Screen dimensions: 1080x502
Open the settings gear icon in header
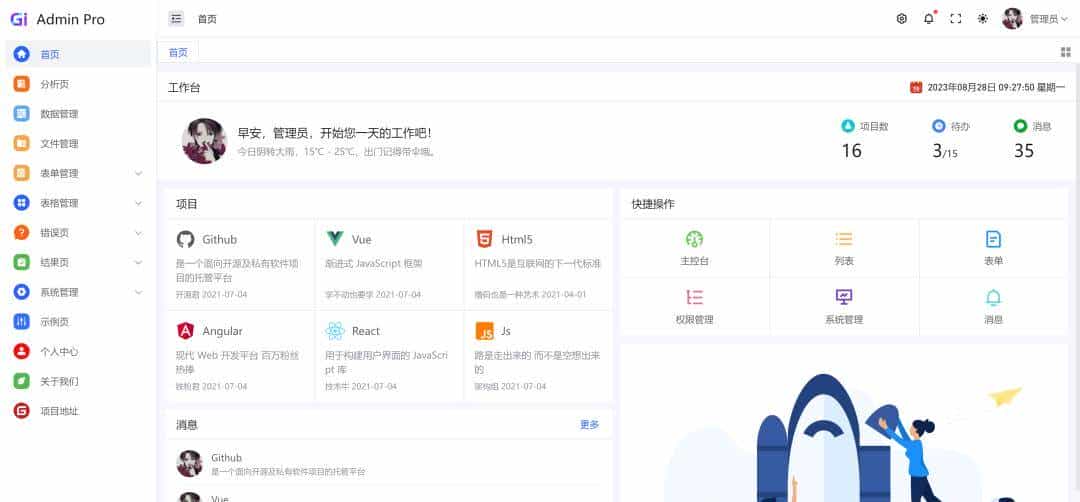[902, 19]
